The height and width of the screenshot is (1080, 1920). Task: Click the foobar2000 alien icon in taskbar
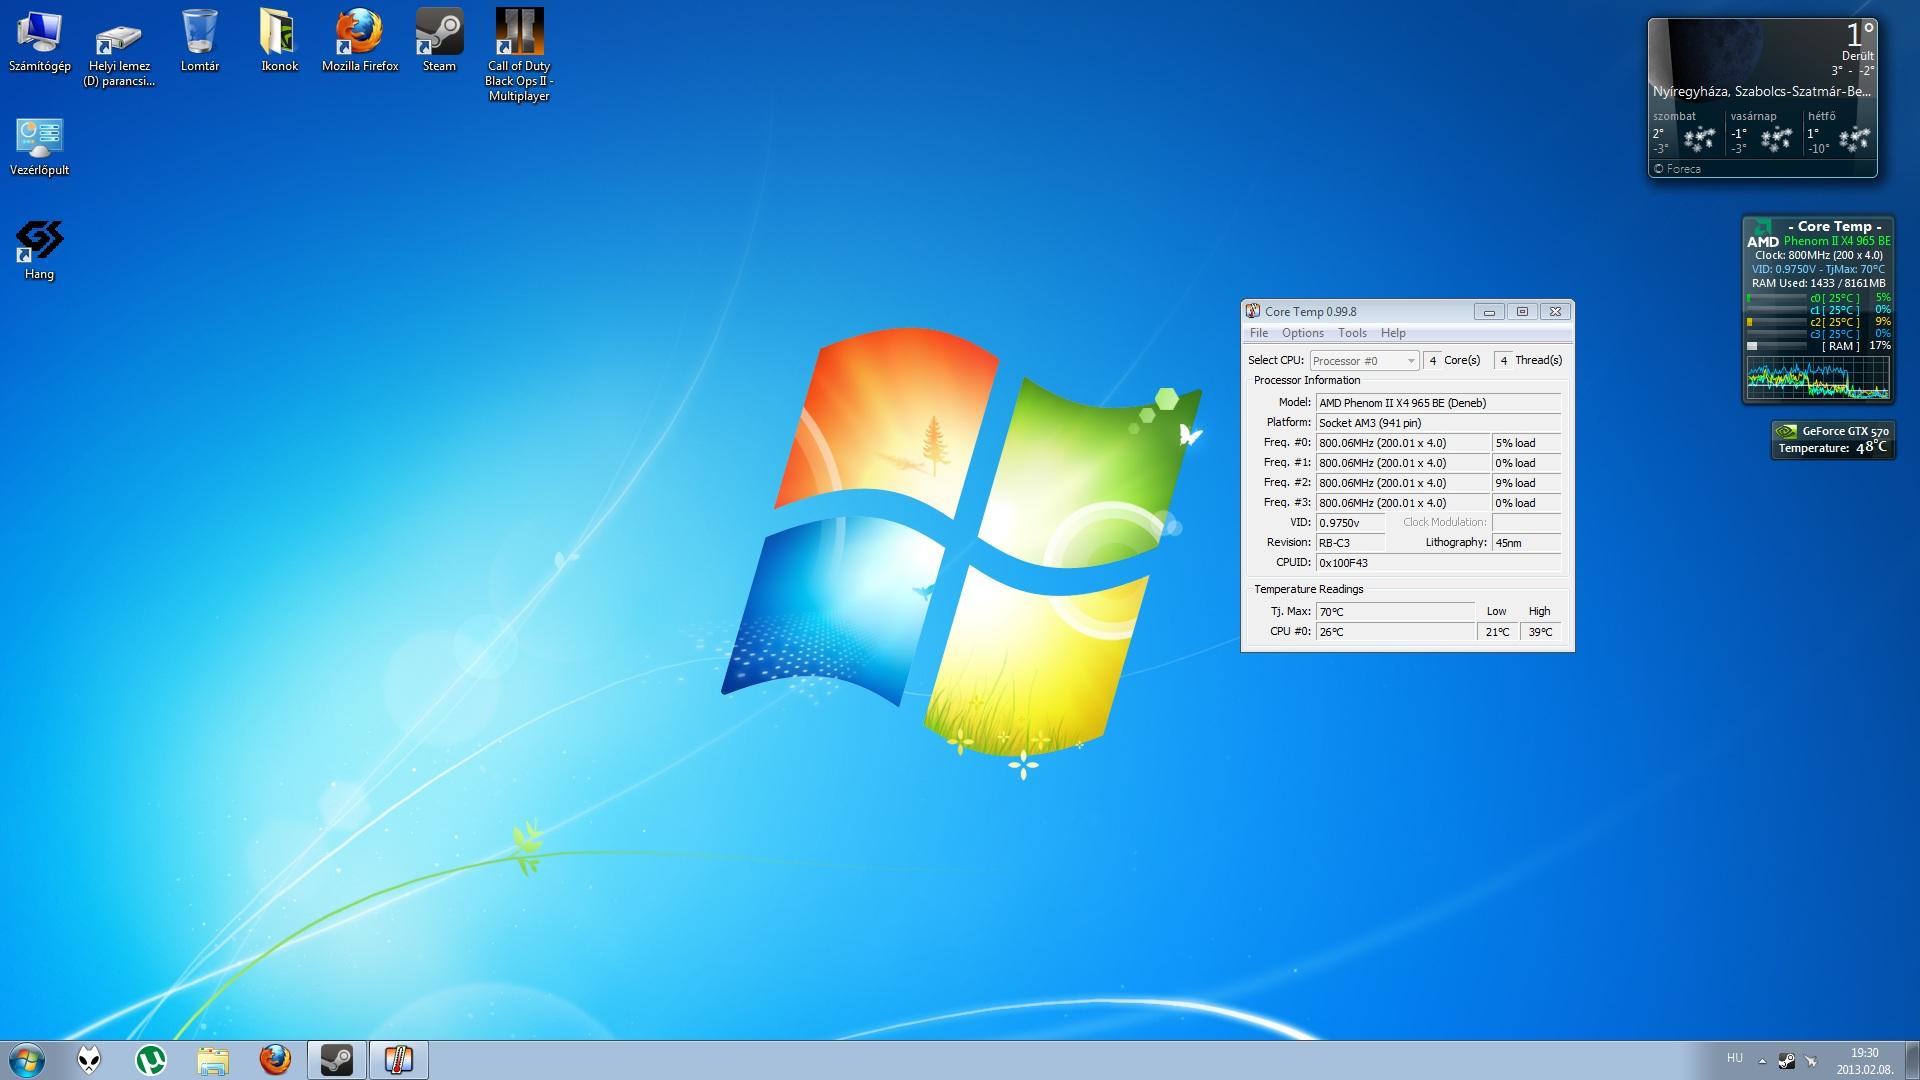pyautogui.click(x=89, y=1060)
